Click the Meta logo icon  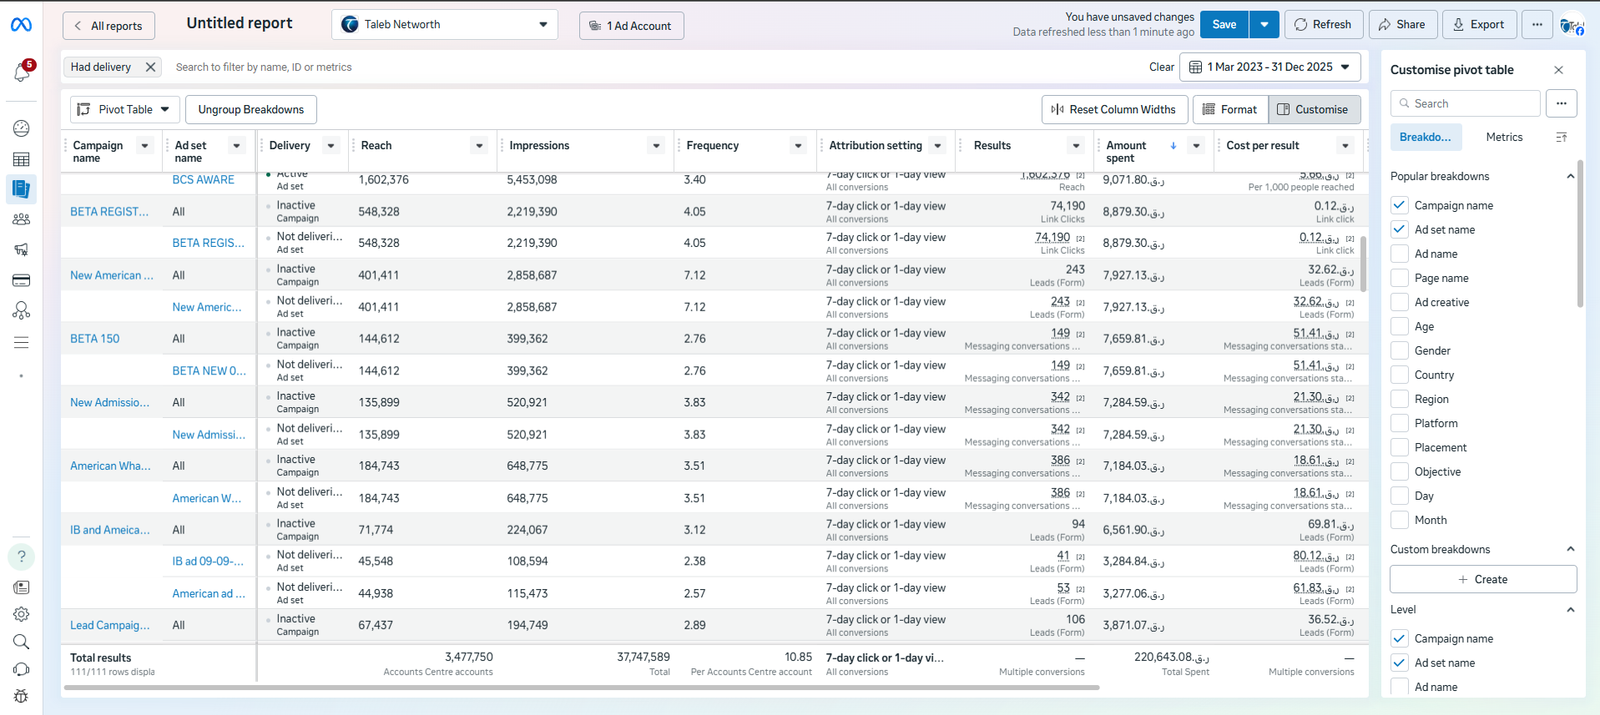(x=21, y=25)
